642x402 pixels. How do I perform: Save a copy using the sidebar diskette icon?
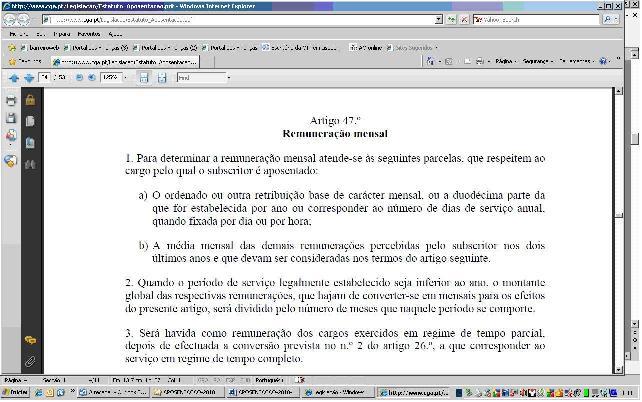coord(11,118)
